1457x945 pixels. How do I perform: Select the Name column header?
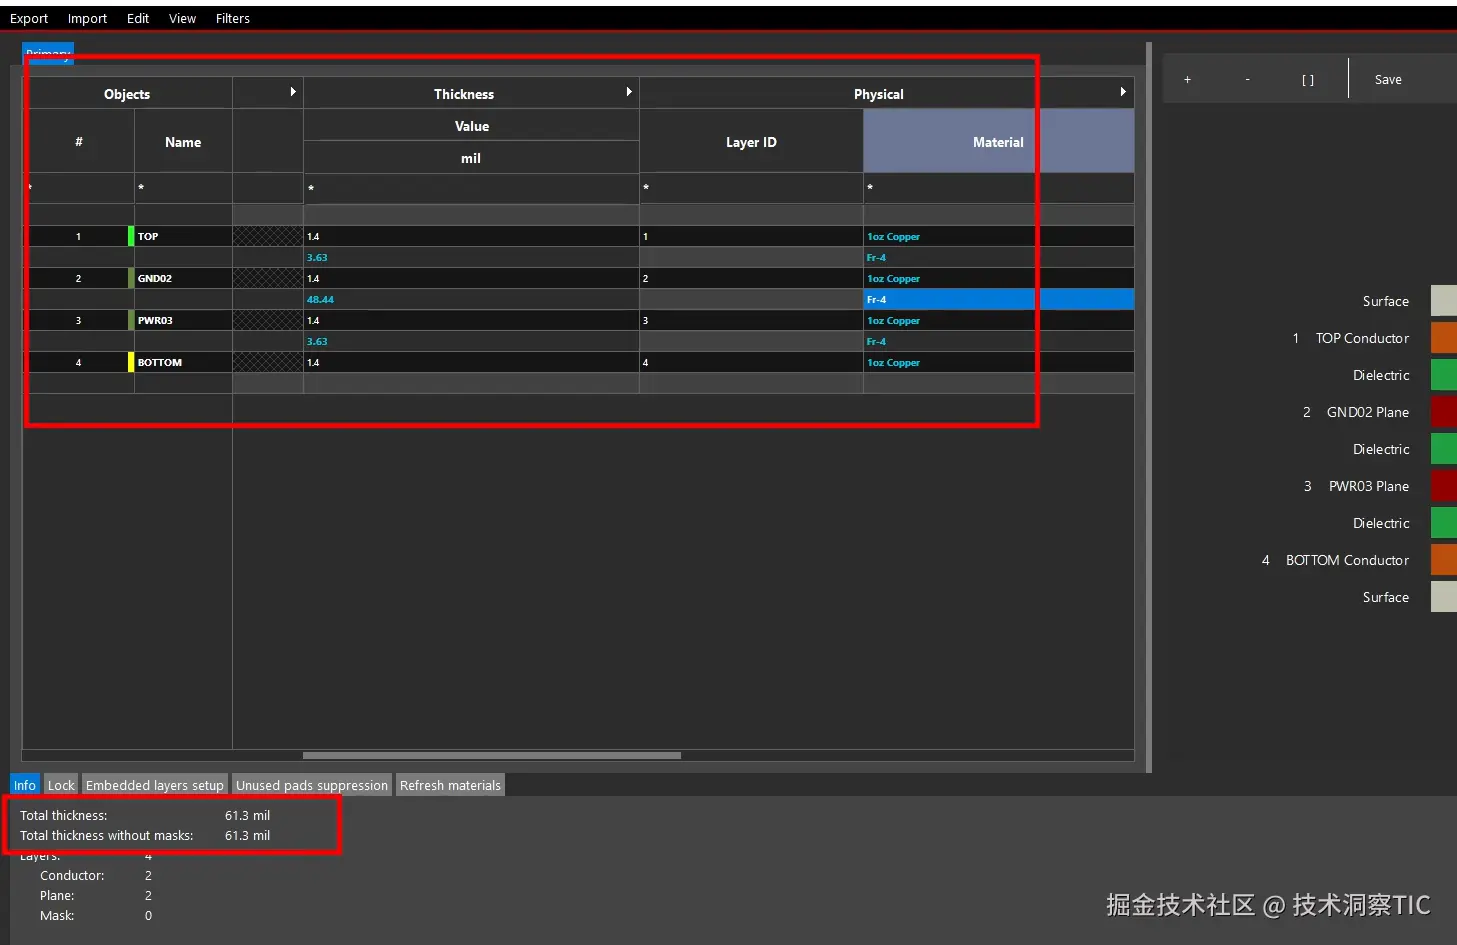(x=183, y=142)
